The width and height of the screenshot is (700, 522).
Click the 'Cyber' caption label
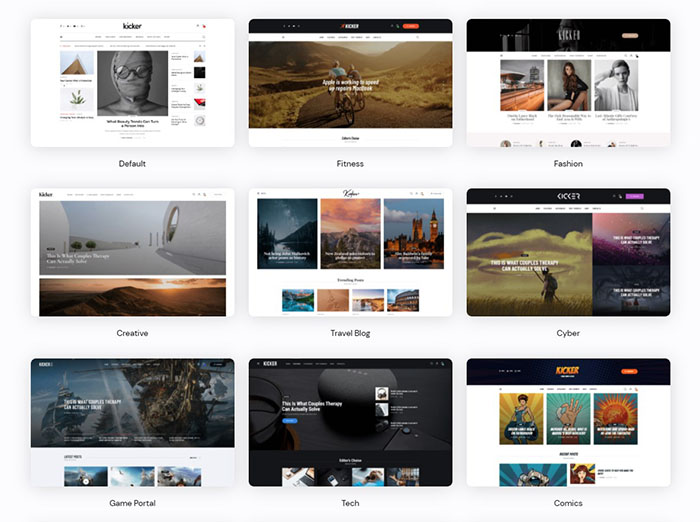click(568, 333)
